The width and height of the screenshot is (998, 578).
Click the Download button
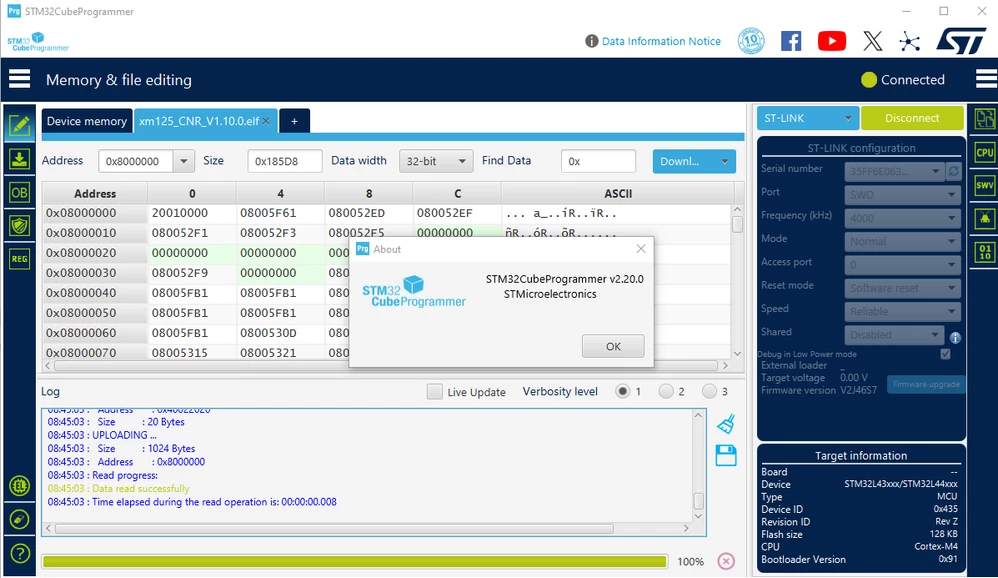pos(684,162)
